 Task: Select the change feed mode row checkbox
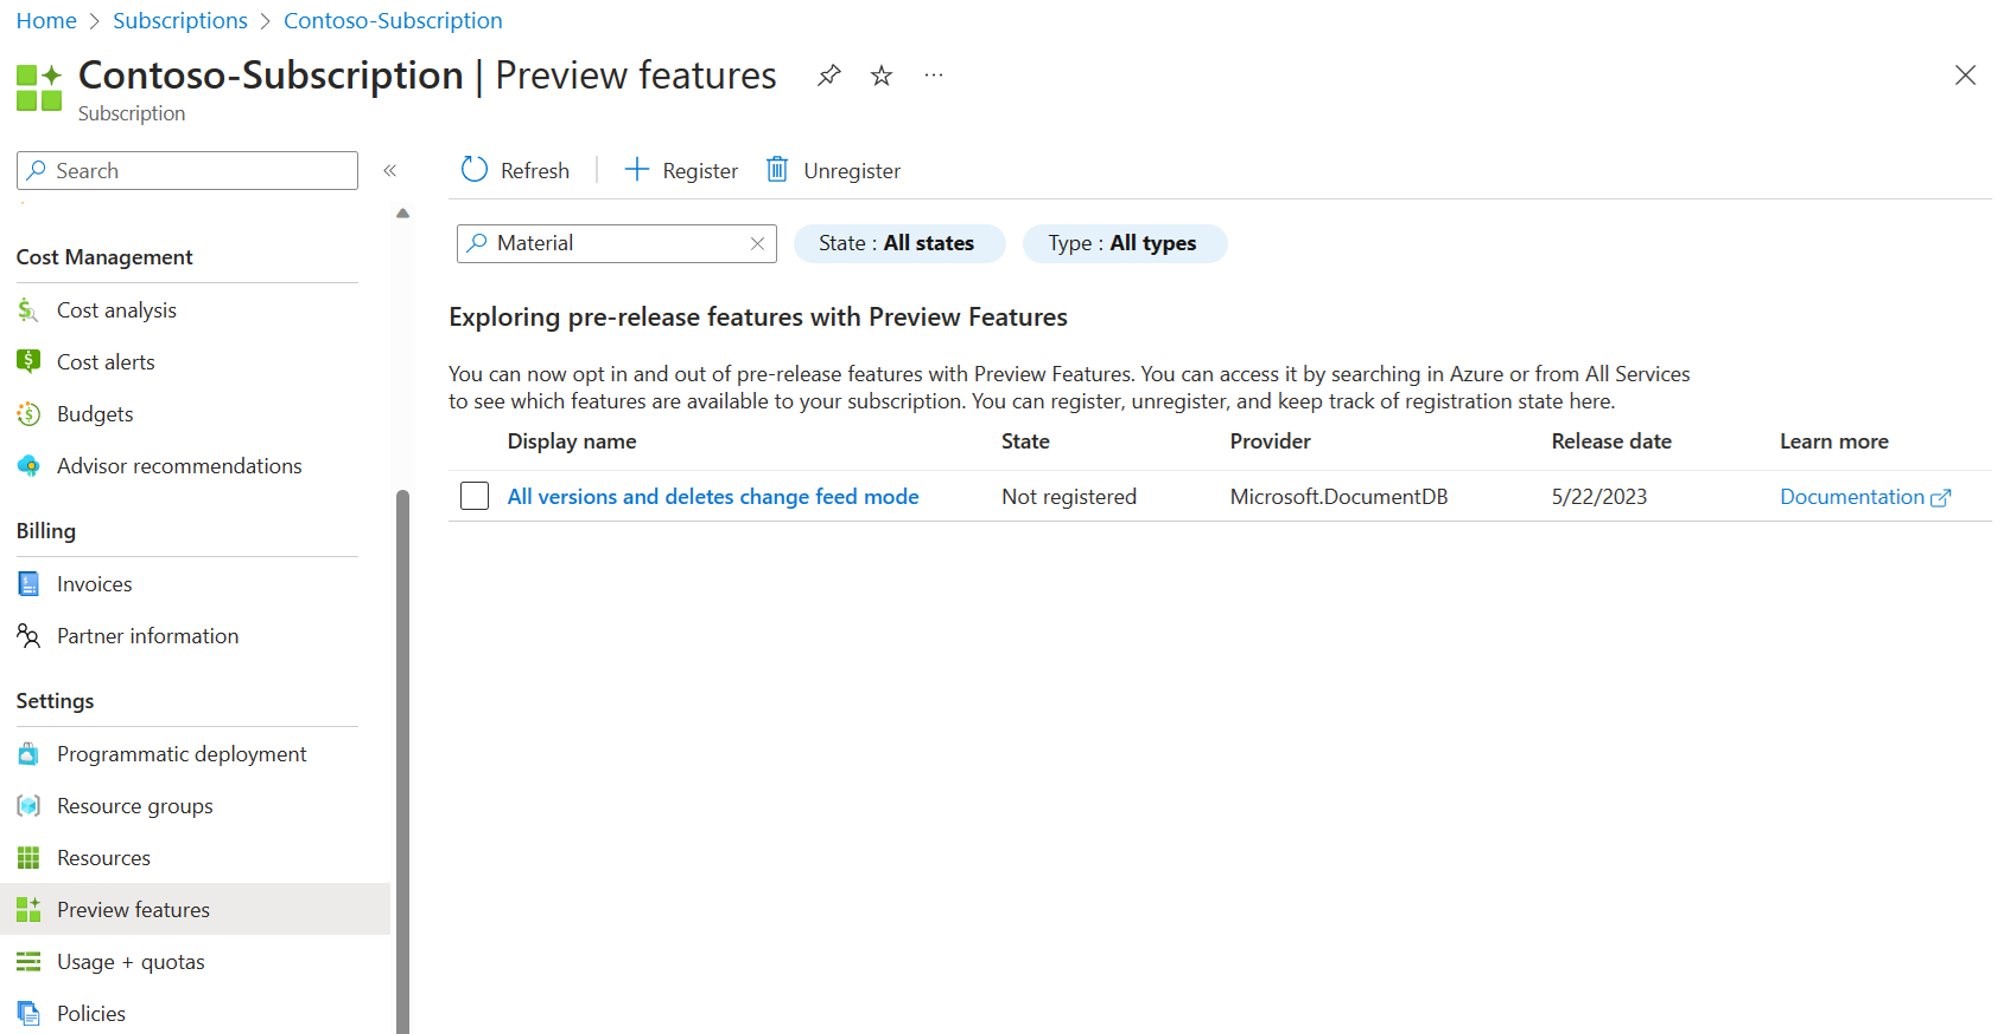(474, 496)
